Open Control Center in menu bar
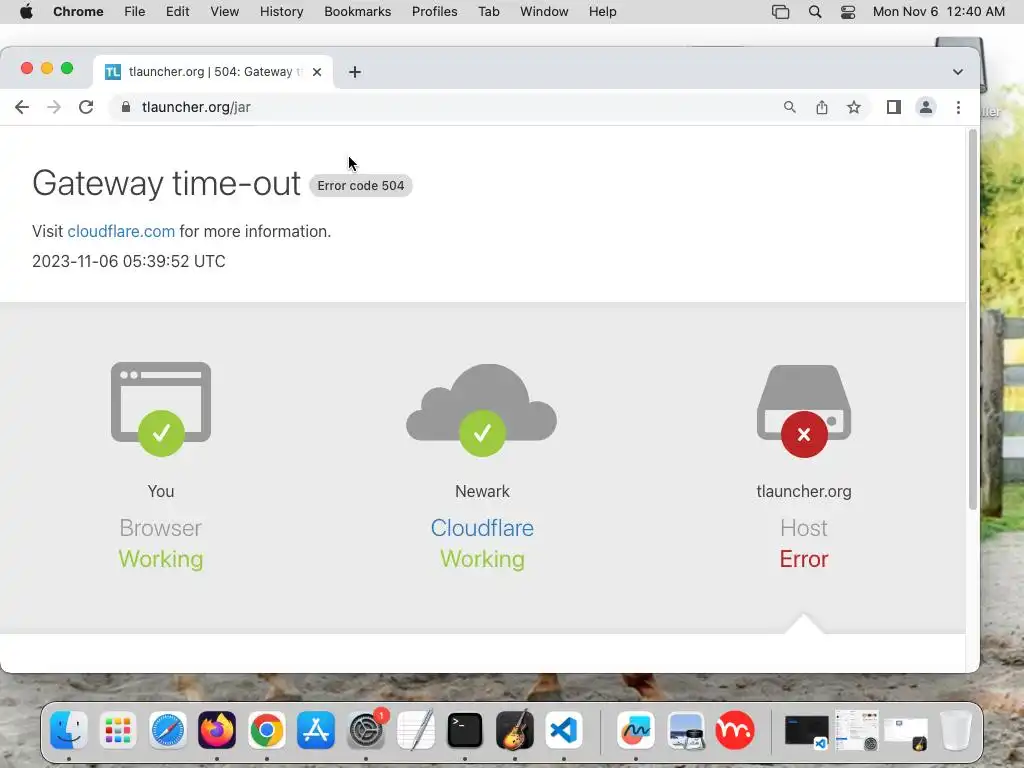Screen dimensions: 1024x768 [848, 12]
